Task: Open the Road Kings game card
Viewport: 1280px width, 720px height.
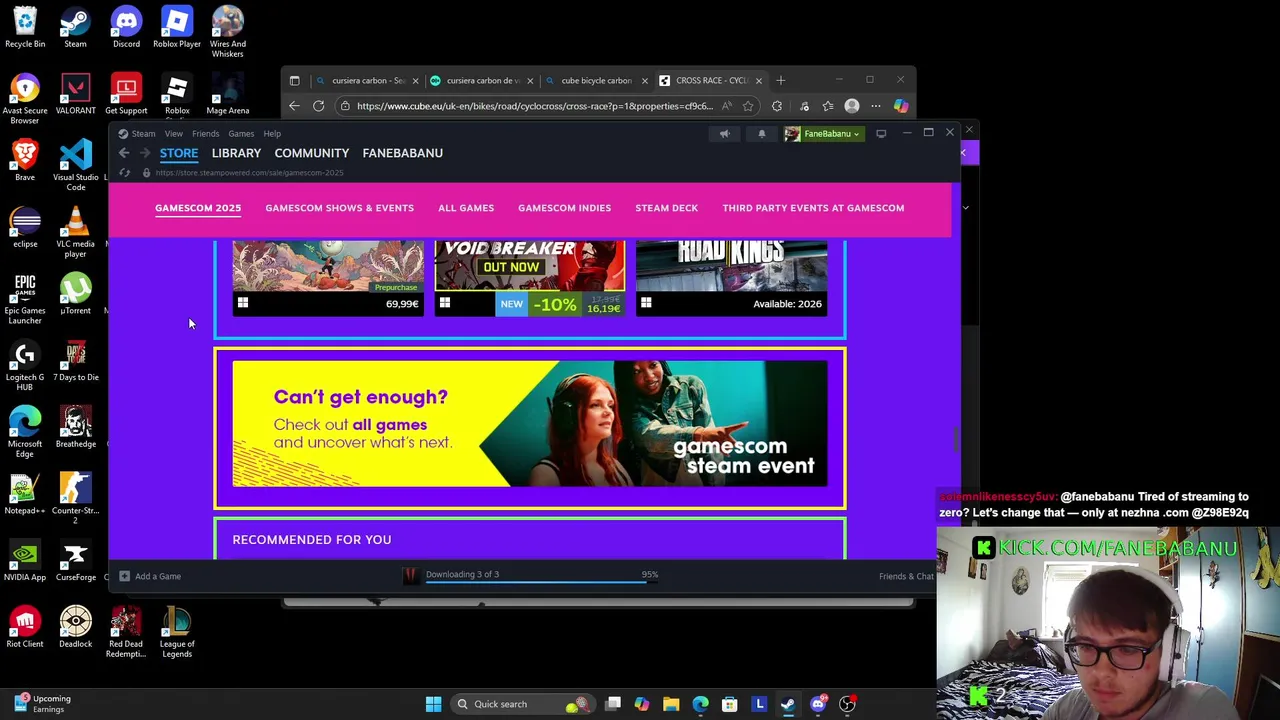Action: (731, 278)
